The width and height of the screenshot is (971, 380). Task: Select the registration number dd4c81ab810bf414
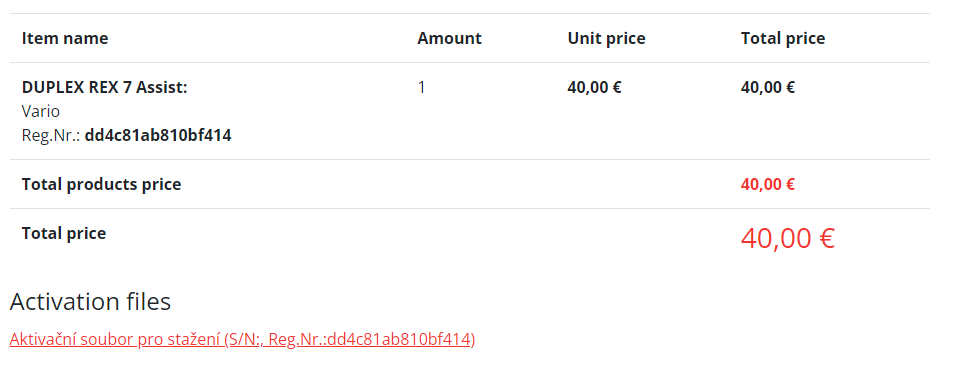pos(158,136)
